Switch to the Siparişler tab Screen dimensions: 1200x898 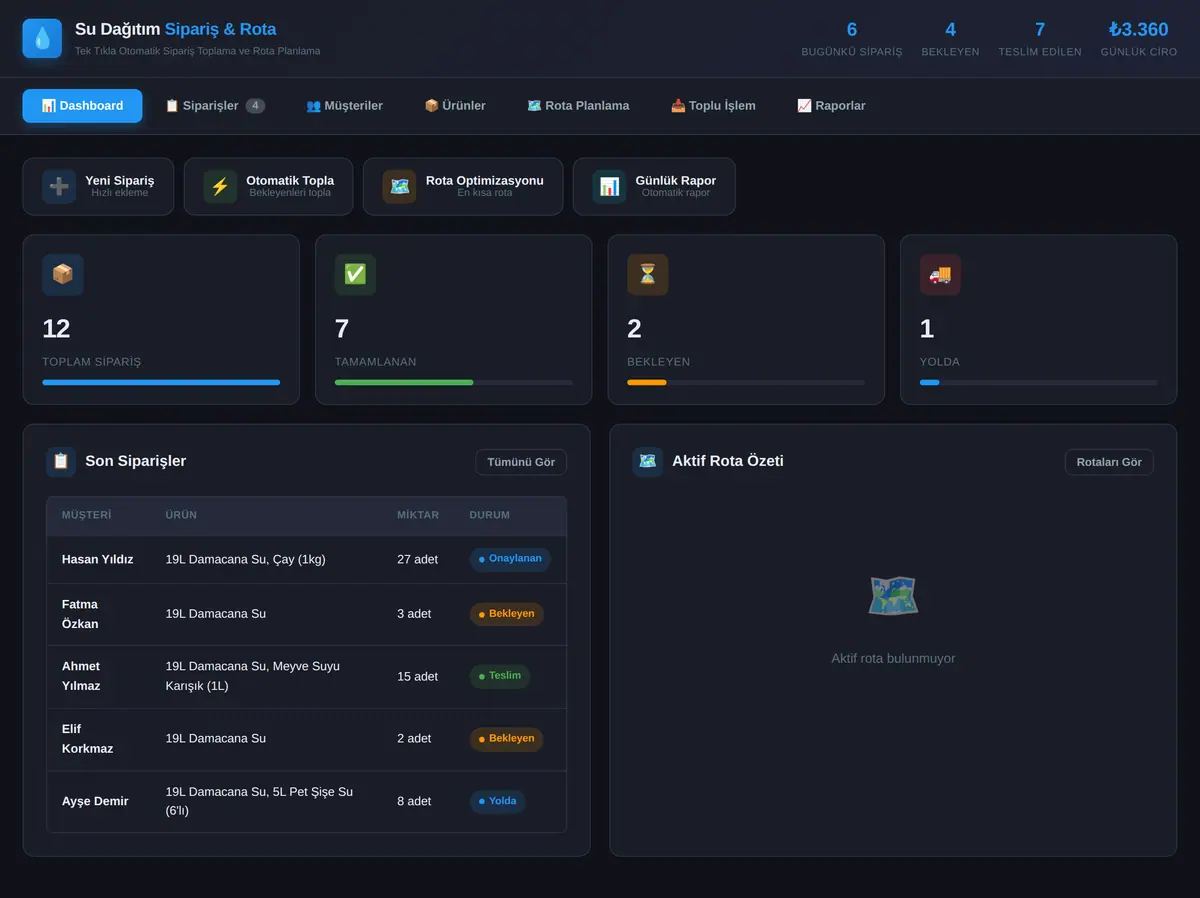point(215,106)
